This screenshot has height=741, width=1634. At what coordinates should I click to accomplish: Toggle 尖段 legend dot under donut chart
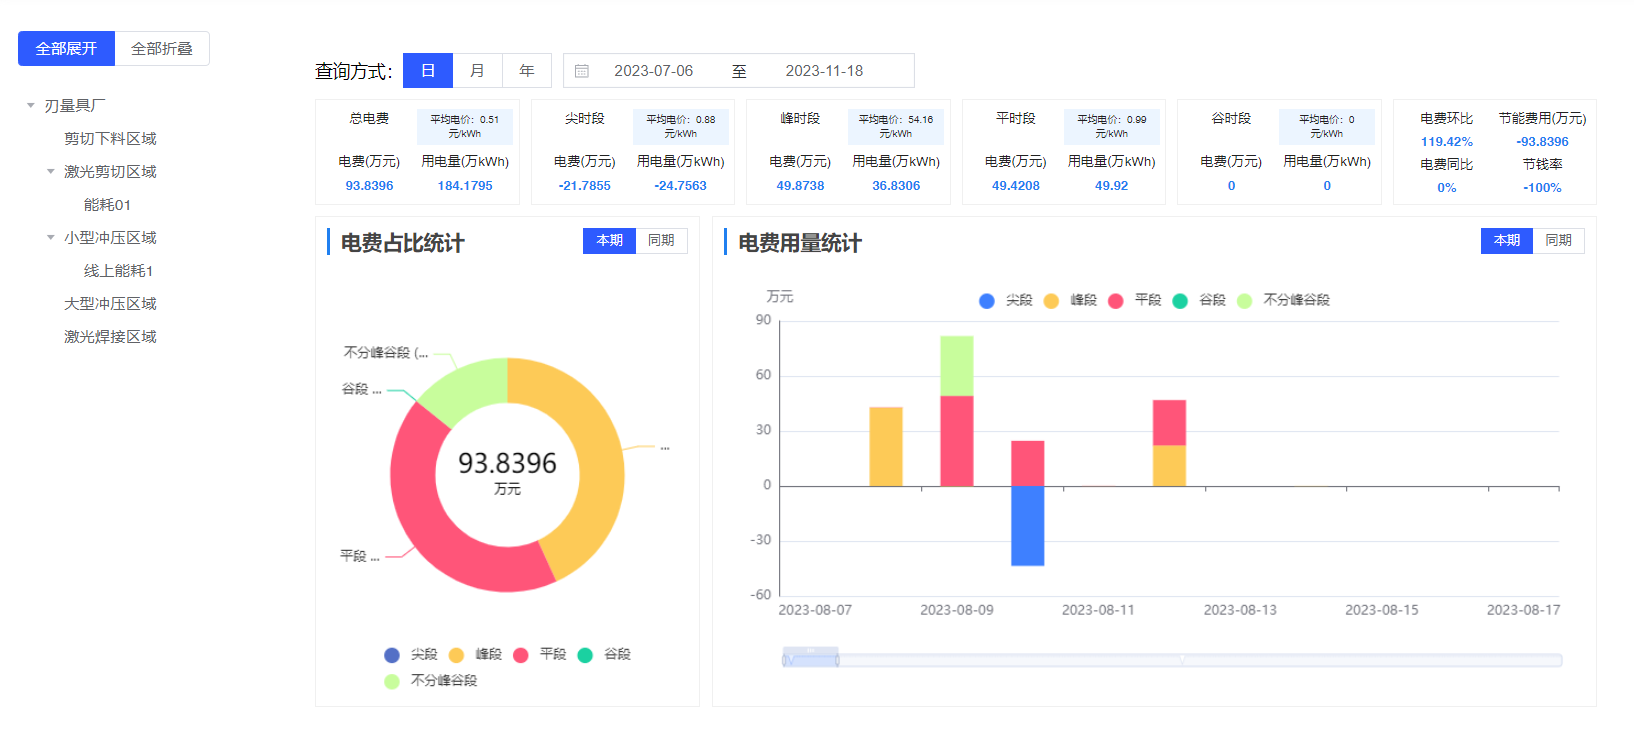pyautogui.click(x=392, y=655)
